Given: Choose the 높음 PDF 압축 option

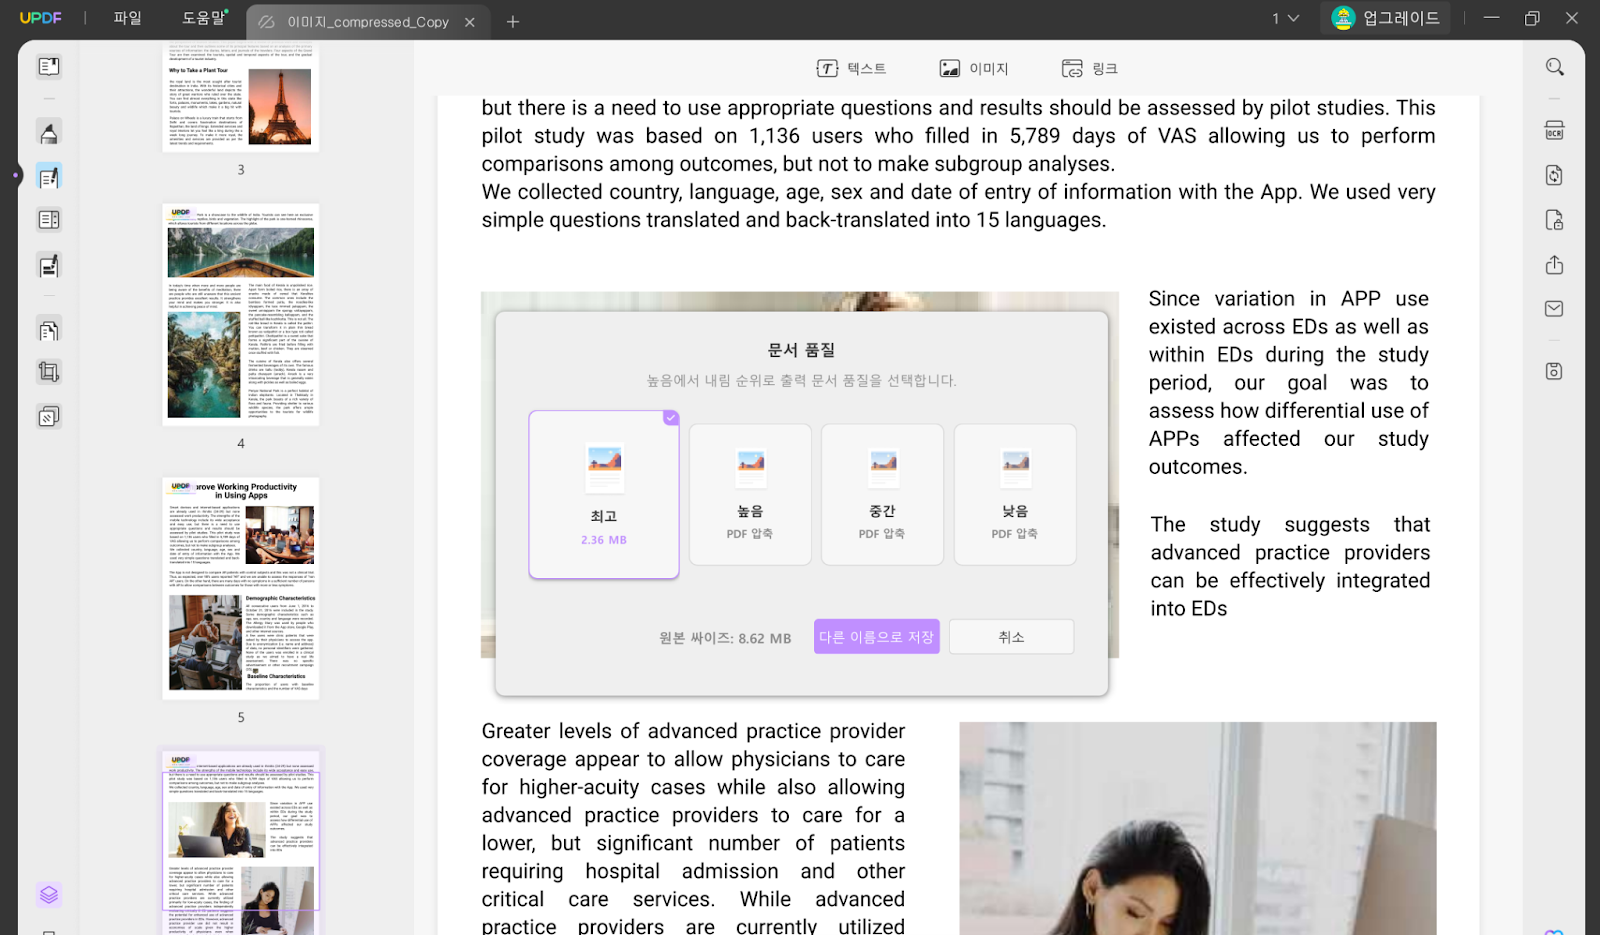Looking at the screenshot, I should (x=750, y=495).
